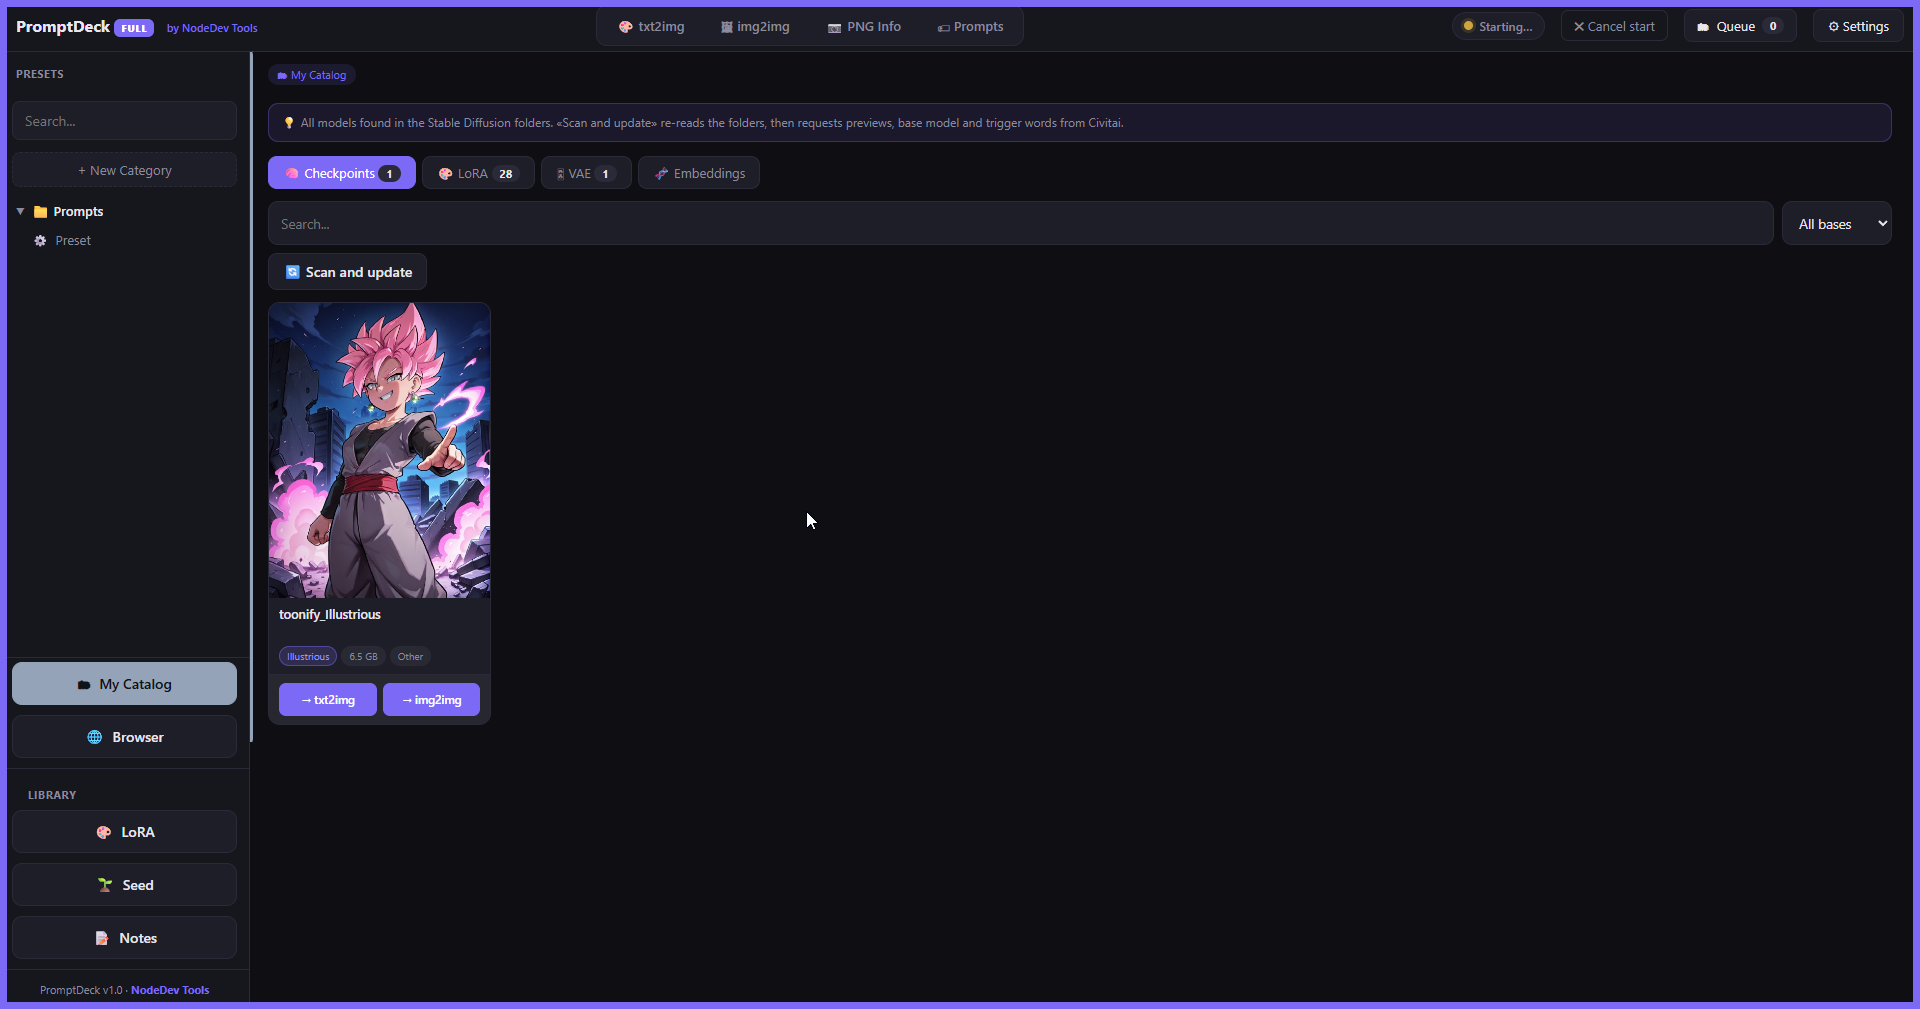This screenshot has height=1009, width=1920.
Task: Add a New Category
Action: click(124, 170)
